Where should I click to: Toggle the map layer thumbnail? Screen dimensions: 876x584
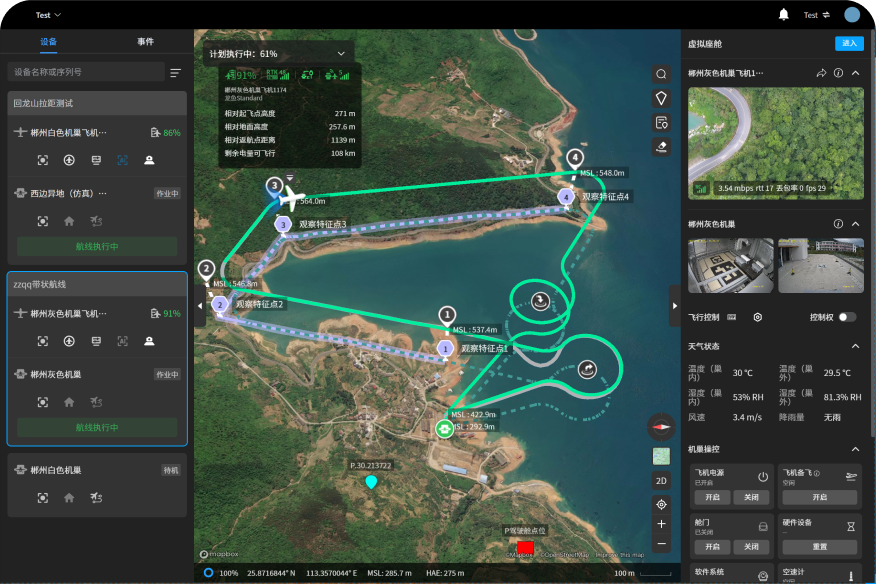pyautogui.click(x=661, y=456)
